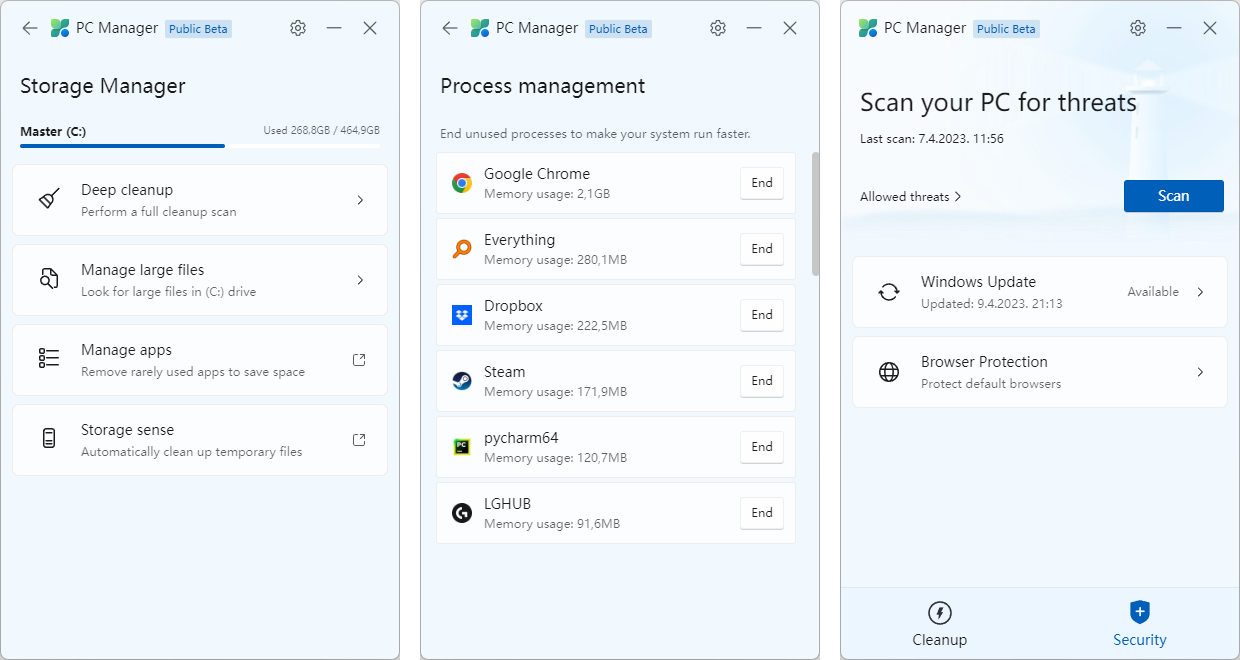Viewport: 1240px width, 660px height.
Task: Click the Storage sense phone icon
Action: 49,438
